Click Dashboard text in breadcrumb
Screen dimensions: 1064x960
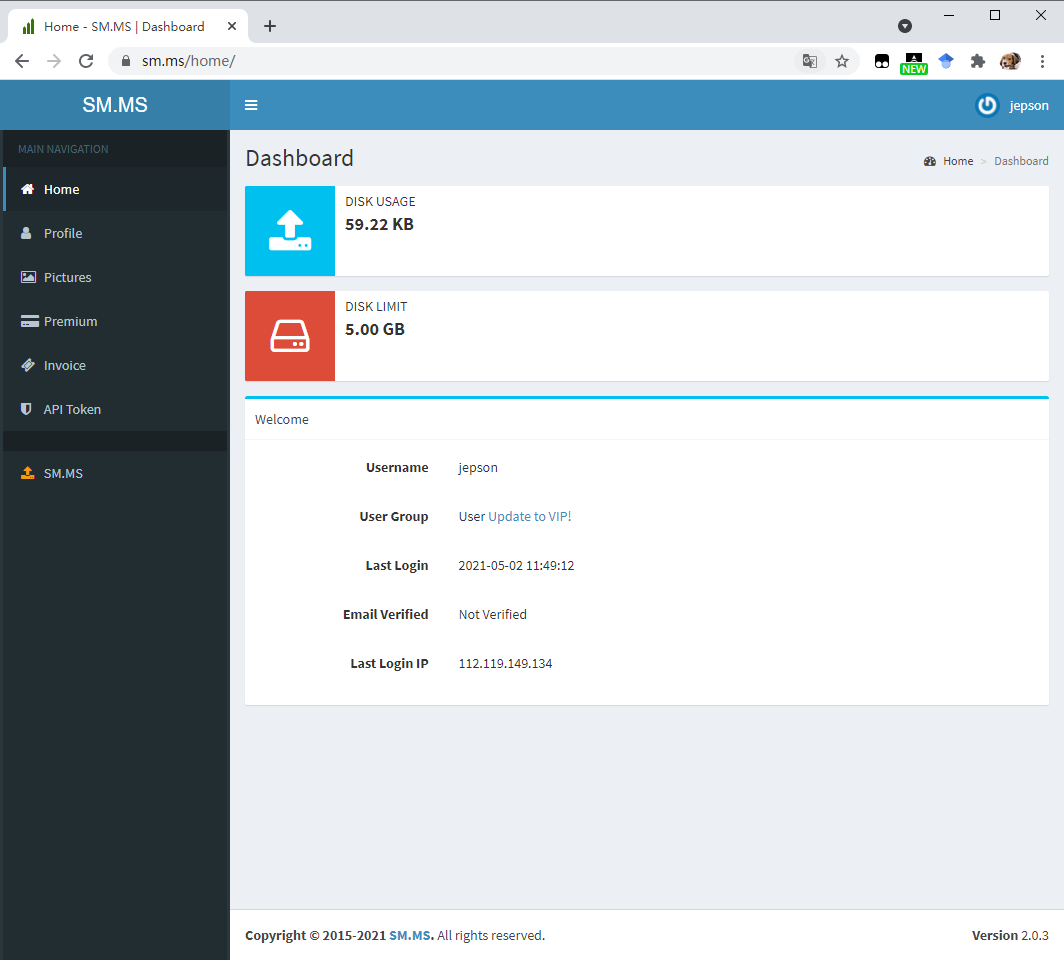(x=1021, y=161)
